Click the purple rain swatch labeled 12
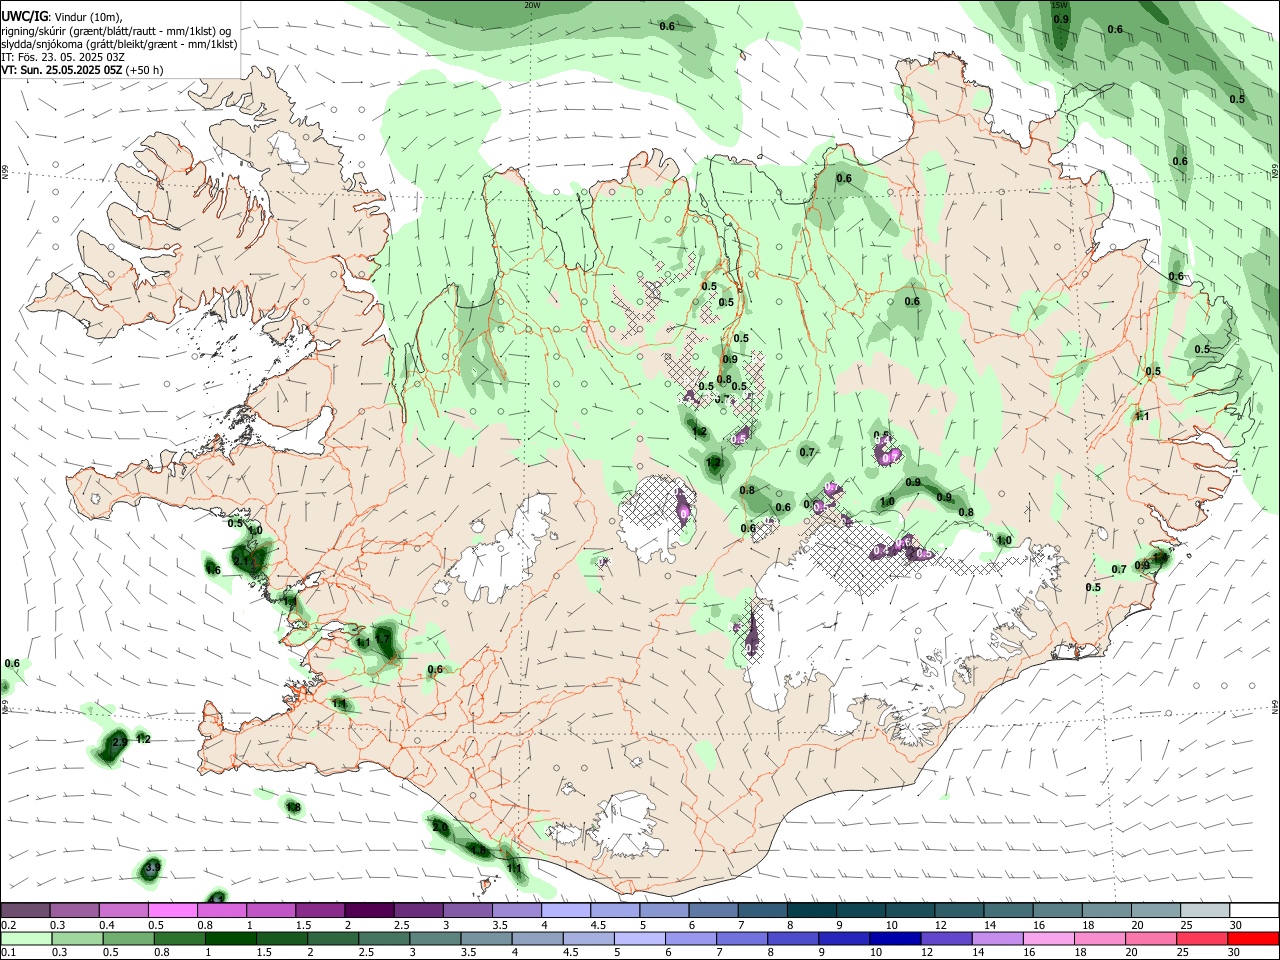Viewport: 1280px width, 960px height. click(x=947, y=938)
